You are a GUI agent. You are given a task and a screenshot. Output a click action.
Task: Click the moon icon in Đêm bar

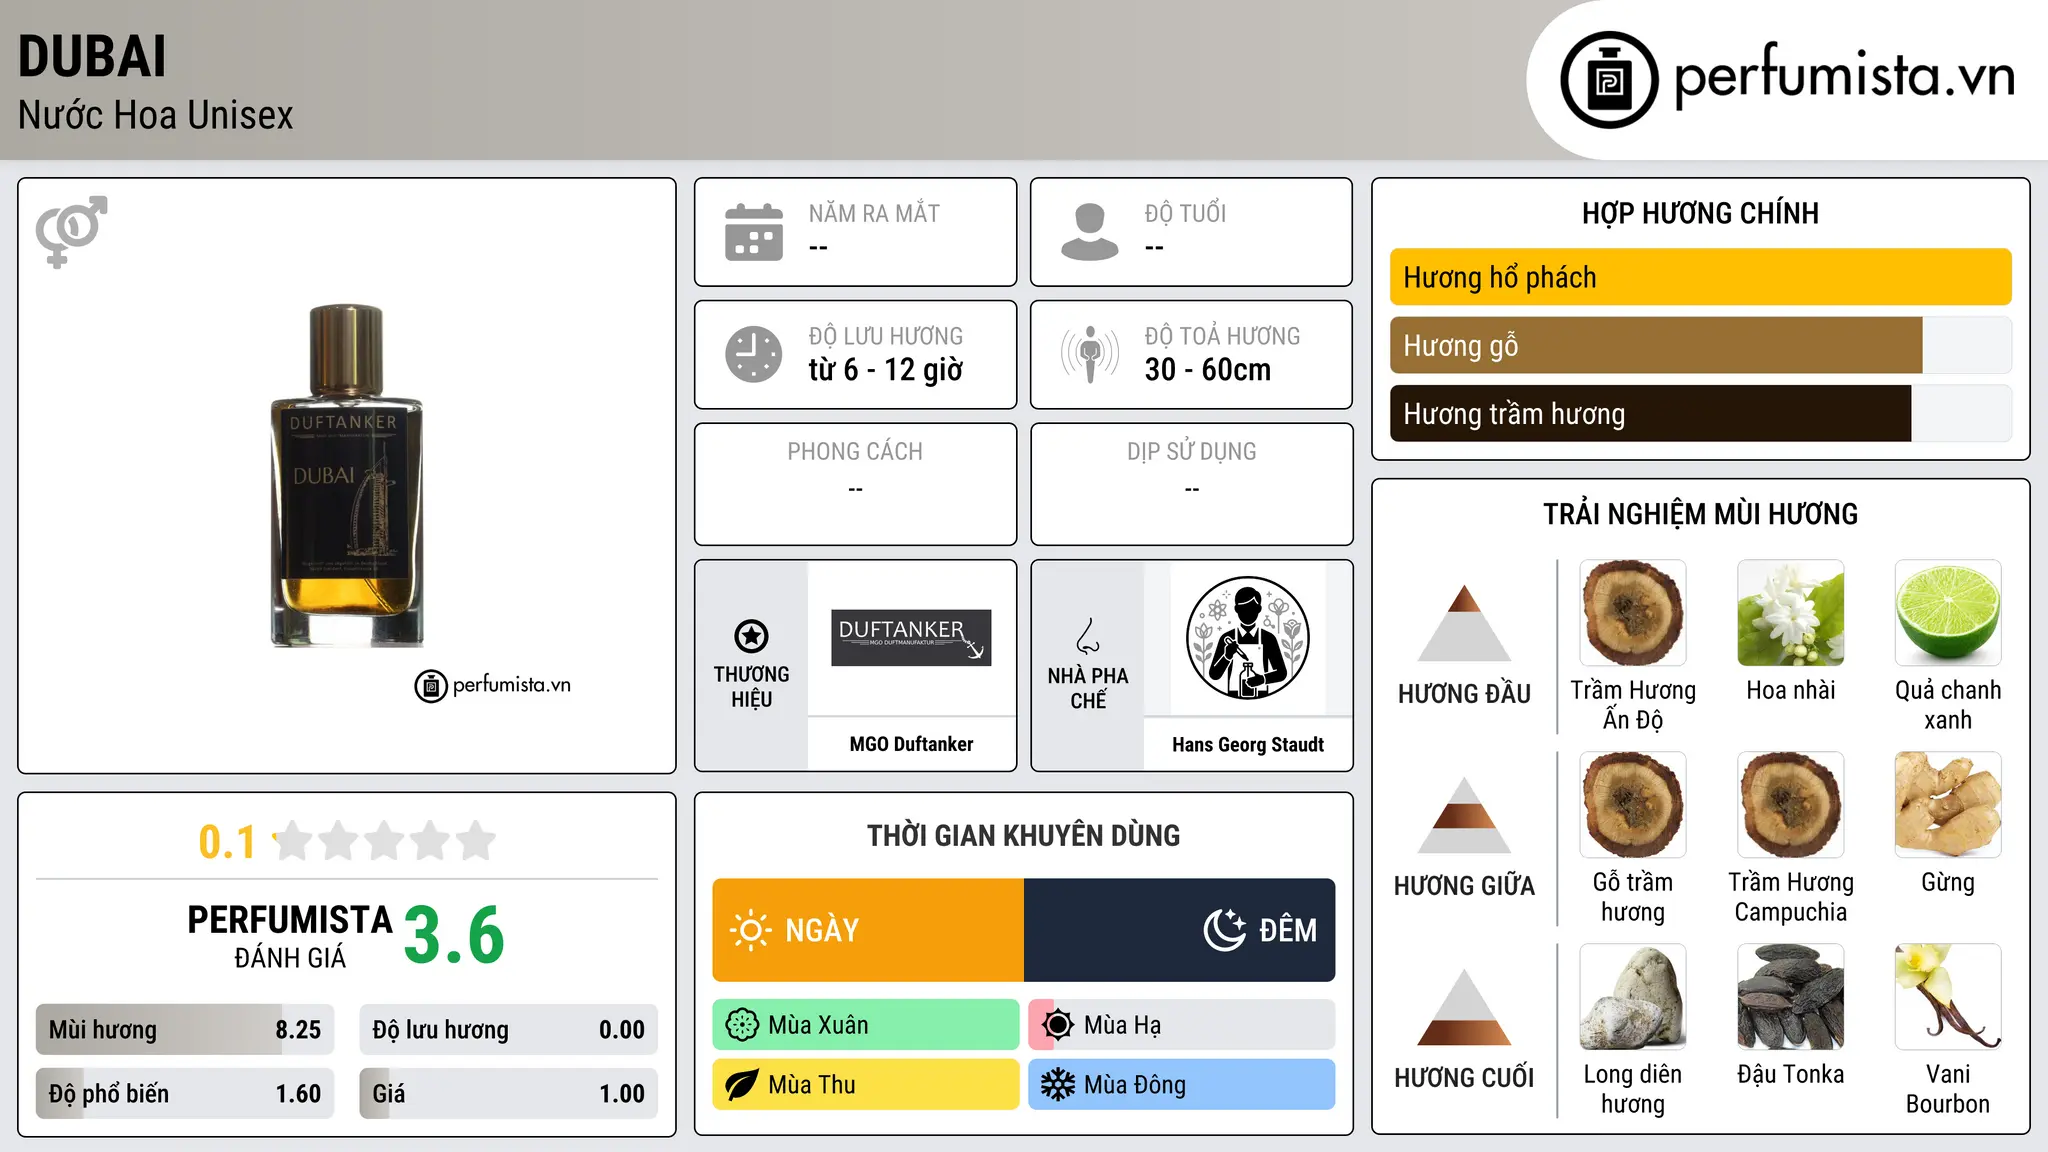pyautogui.click(x=1225, y=930)
